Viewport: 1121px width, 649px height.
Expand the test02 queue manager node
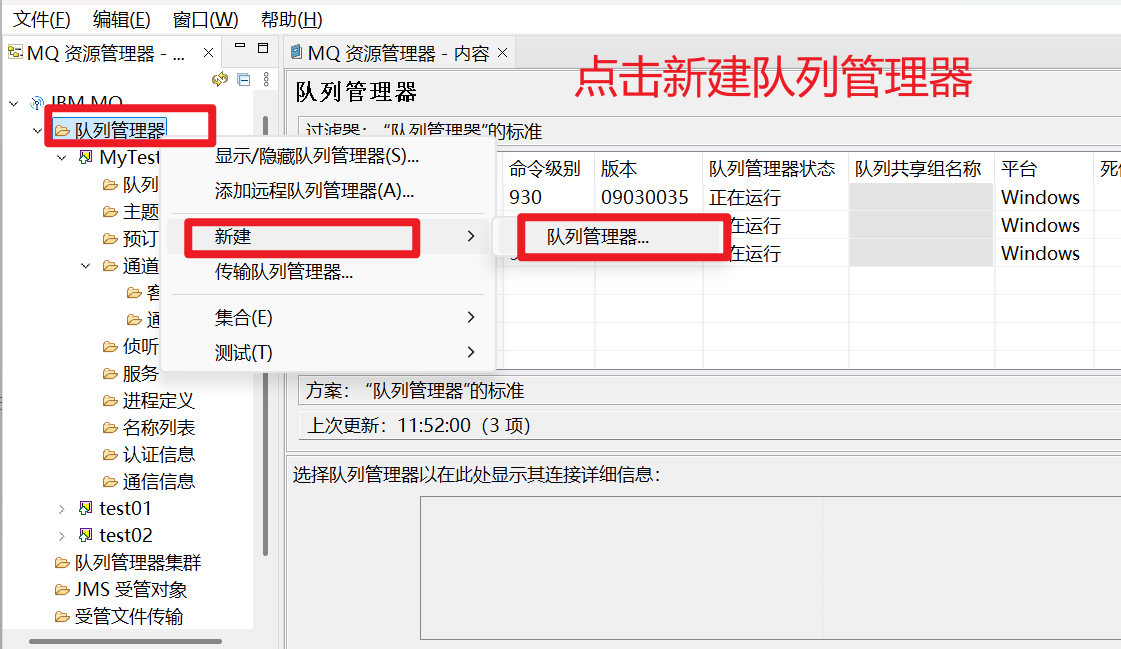(x=62, y=535)
